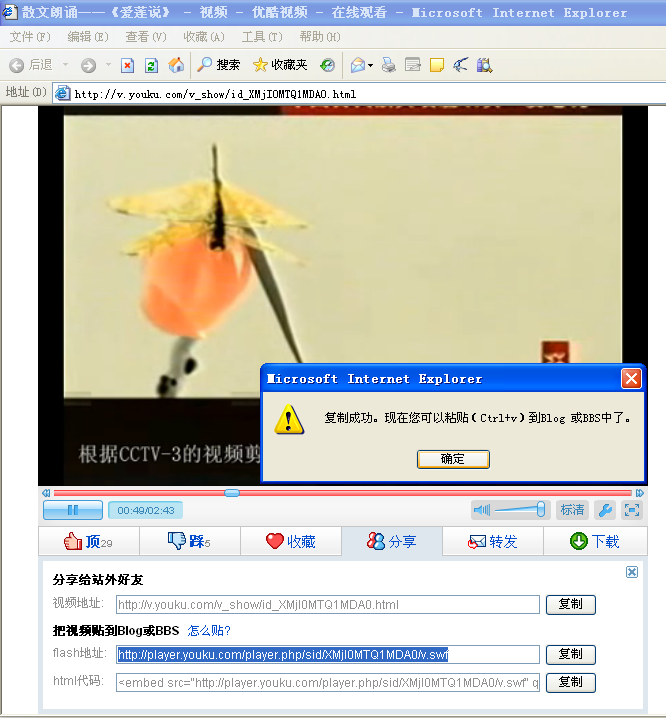Viewport: 666px width, 718px height.
Task: Expand the Forward button dropdown arrow
Action: click(x=107, y=65)
